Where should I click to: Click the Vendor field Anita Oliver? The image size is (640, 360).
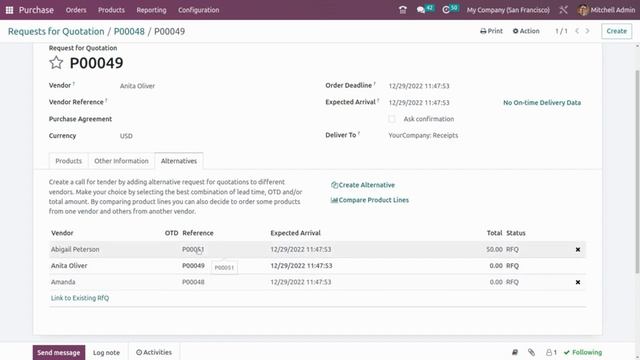click(x=137, y=86)
